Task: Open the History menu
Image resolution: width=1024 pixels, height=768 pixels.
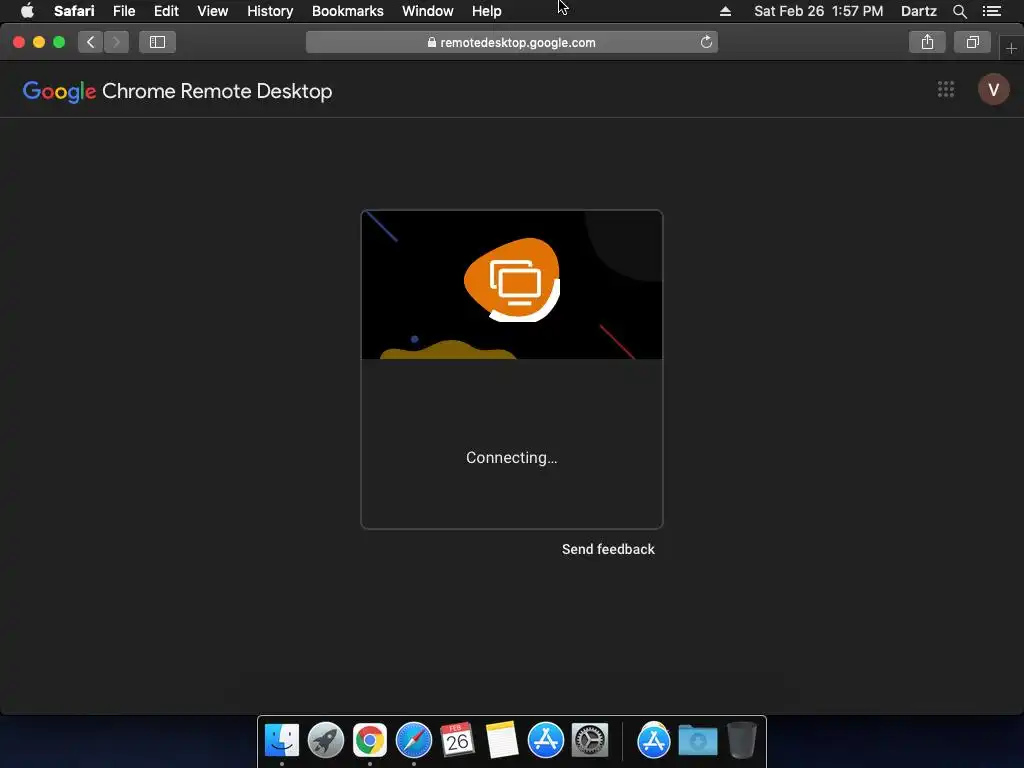Action: [270, 11]
